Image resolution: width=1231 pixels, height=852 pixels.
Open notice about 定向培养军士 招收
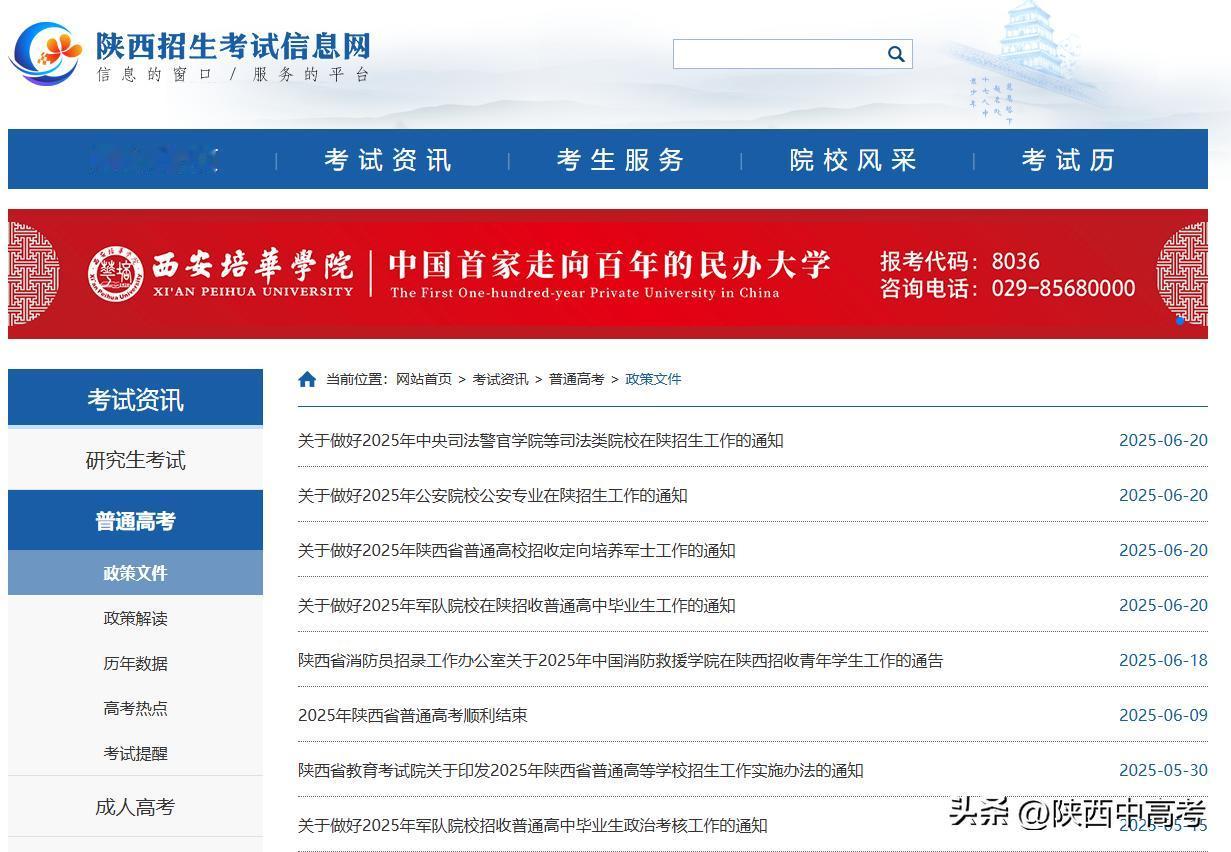tap(516, 550)
